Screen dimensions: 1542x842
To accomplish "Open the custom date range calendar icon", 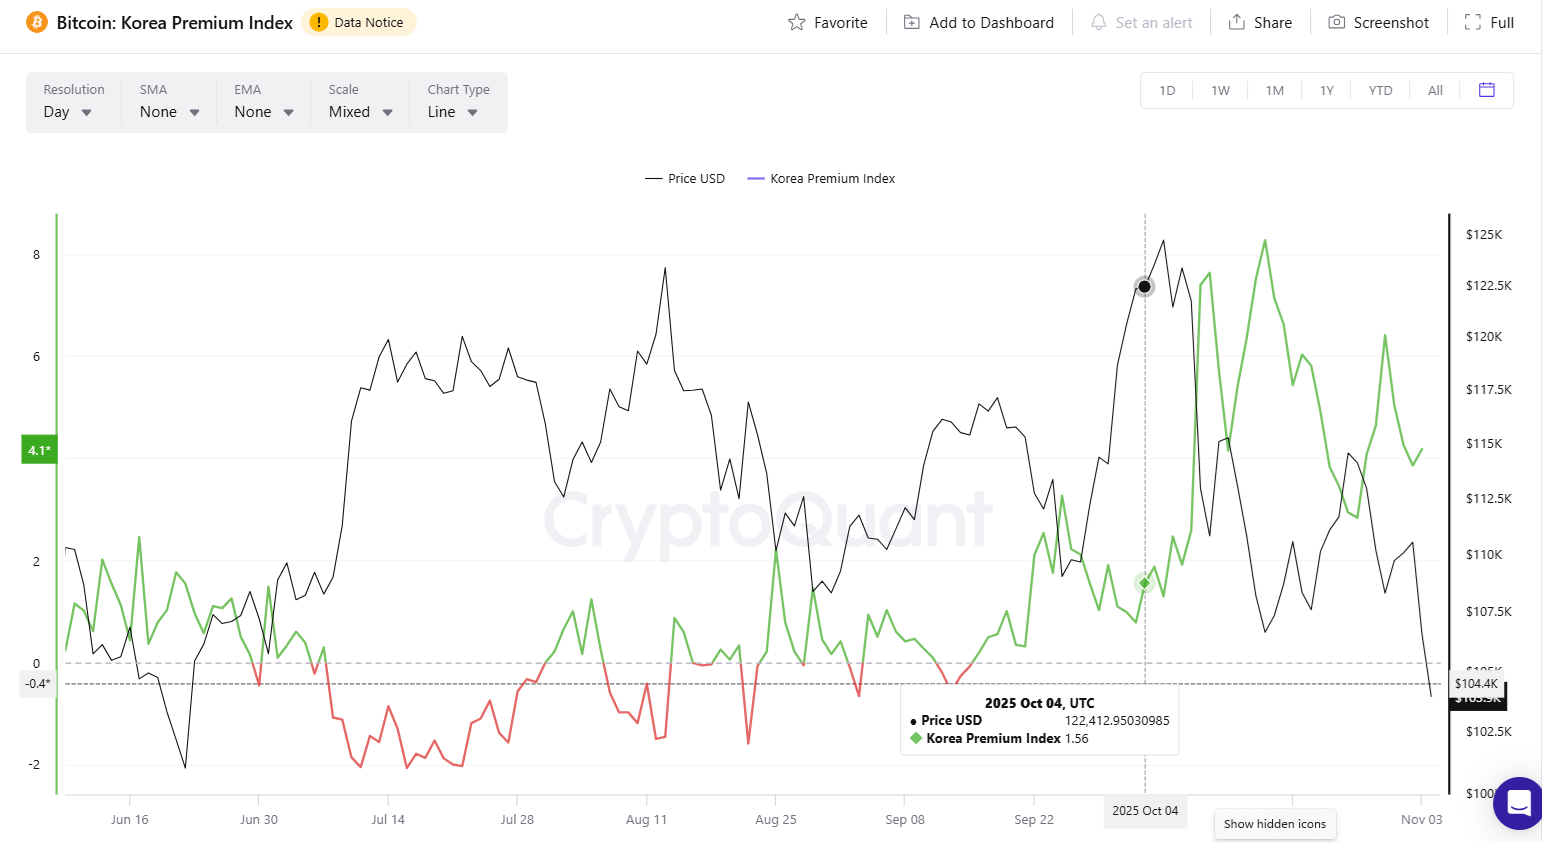I will (x=1486, y=89).
